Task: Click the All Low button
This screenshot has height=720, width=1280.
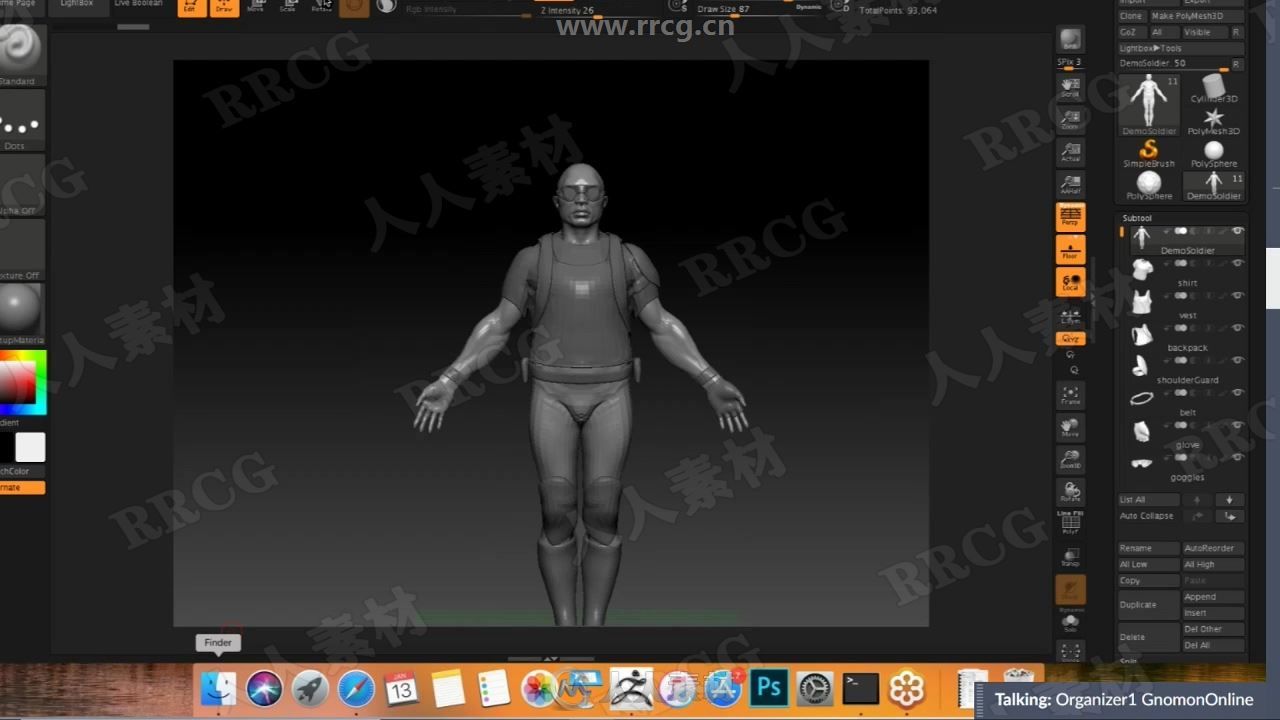Action: (x=1148, y=565)
